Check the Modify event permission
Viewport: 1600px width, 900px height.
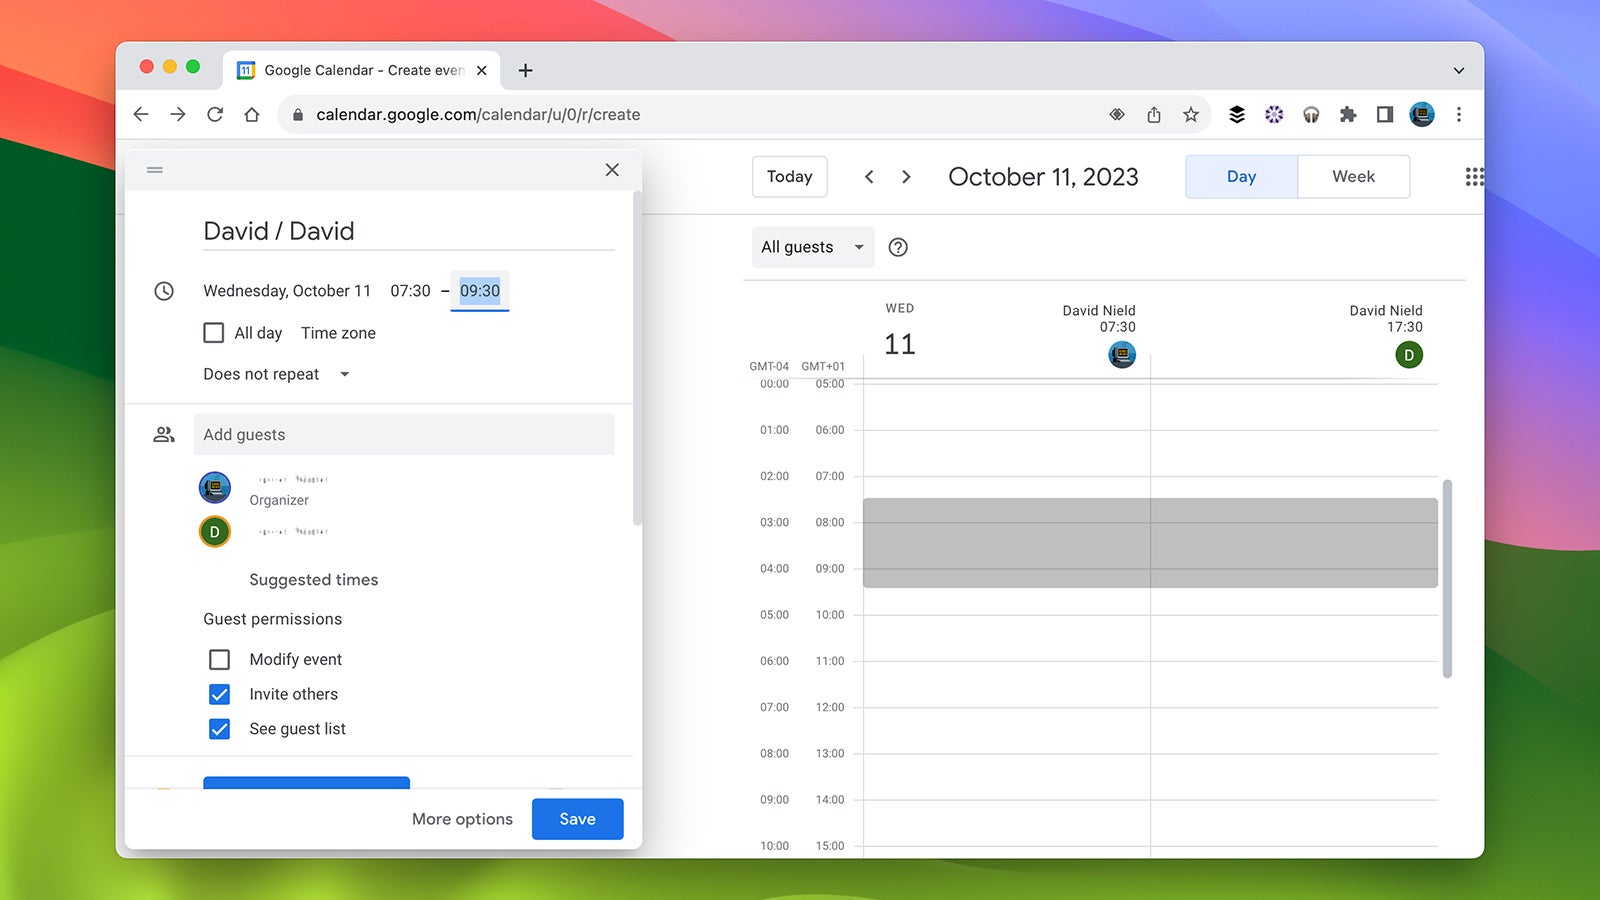click(x=219, y=659)
